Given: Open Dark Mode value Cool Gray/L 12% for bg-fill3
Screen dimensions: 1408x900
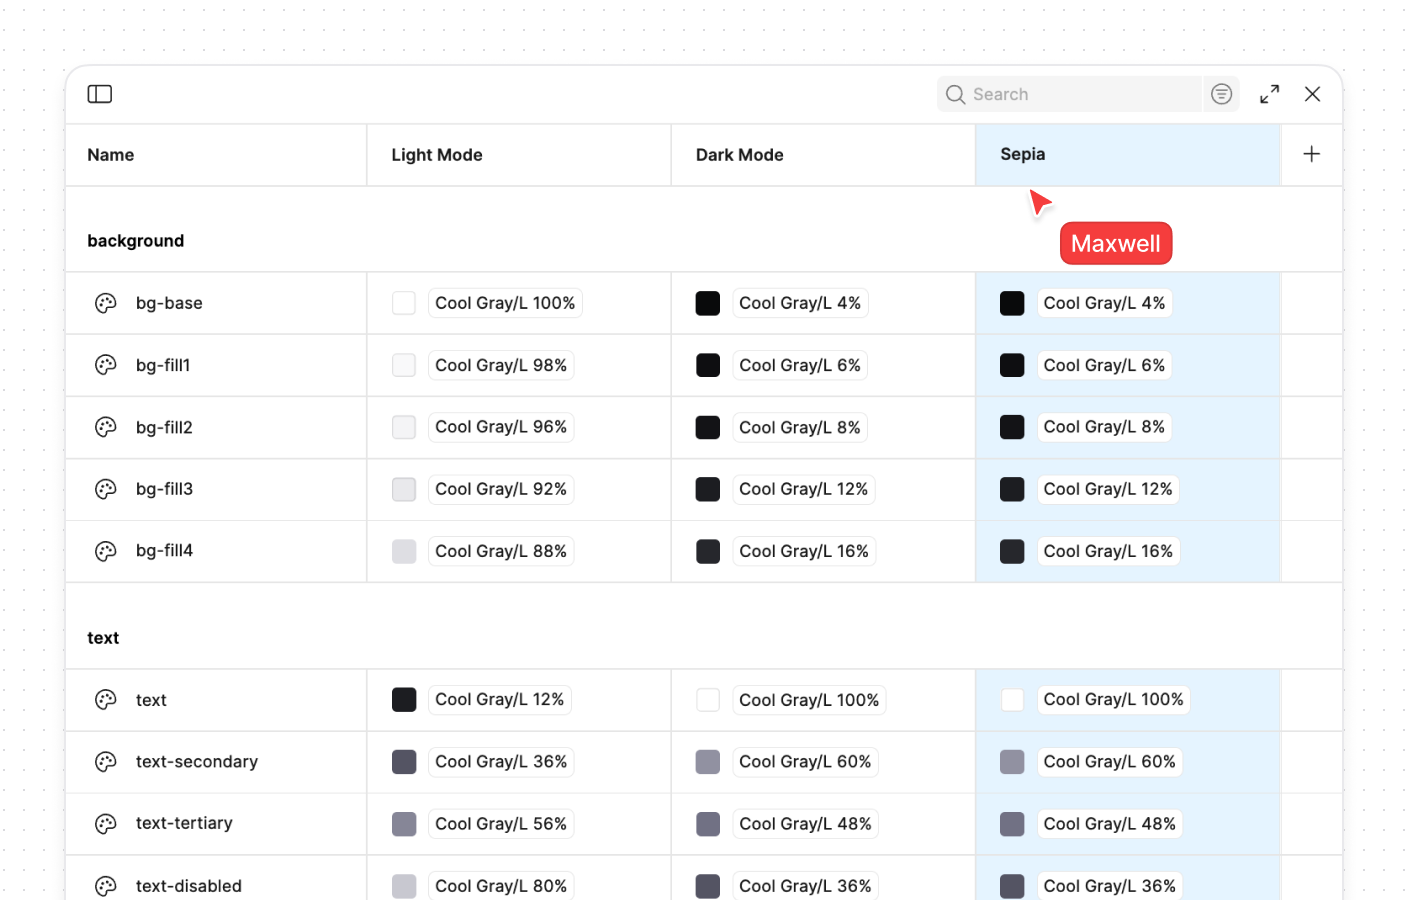Looking at the screenshot, I should click(x=803, y=489).
